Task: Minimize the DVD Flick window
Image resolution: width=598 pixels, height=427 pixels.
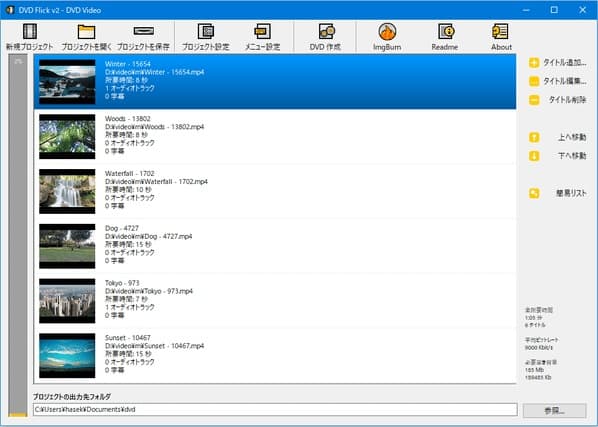Action: click(x=526, y=10)
